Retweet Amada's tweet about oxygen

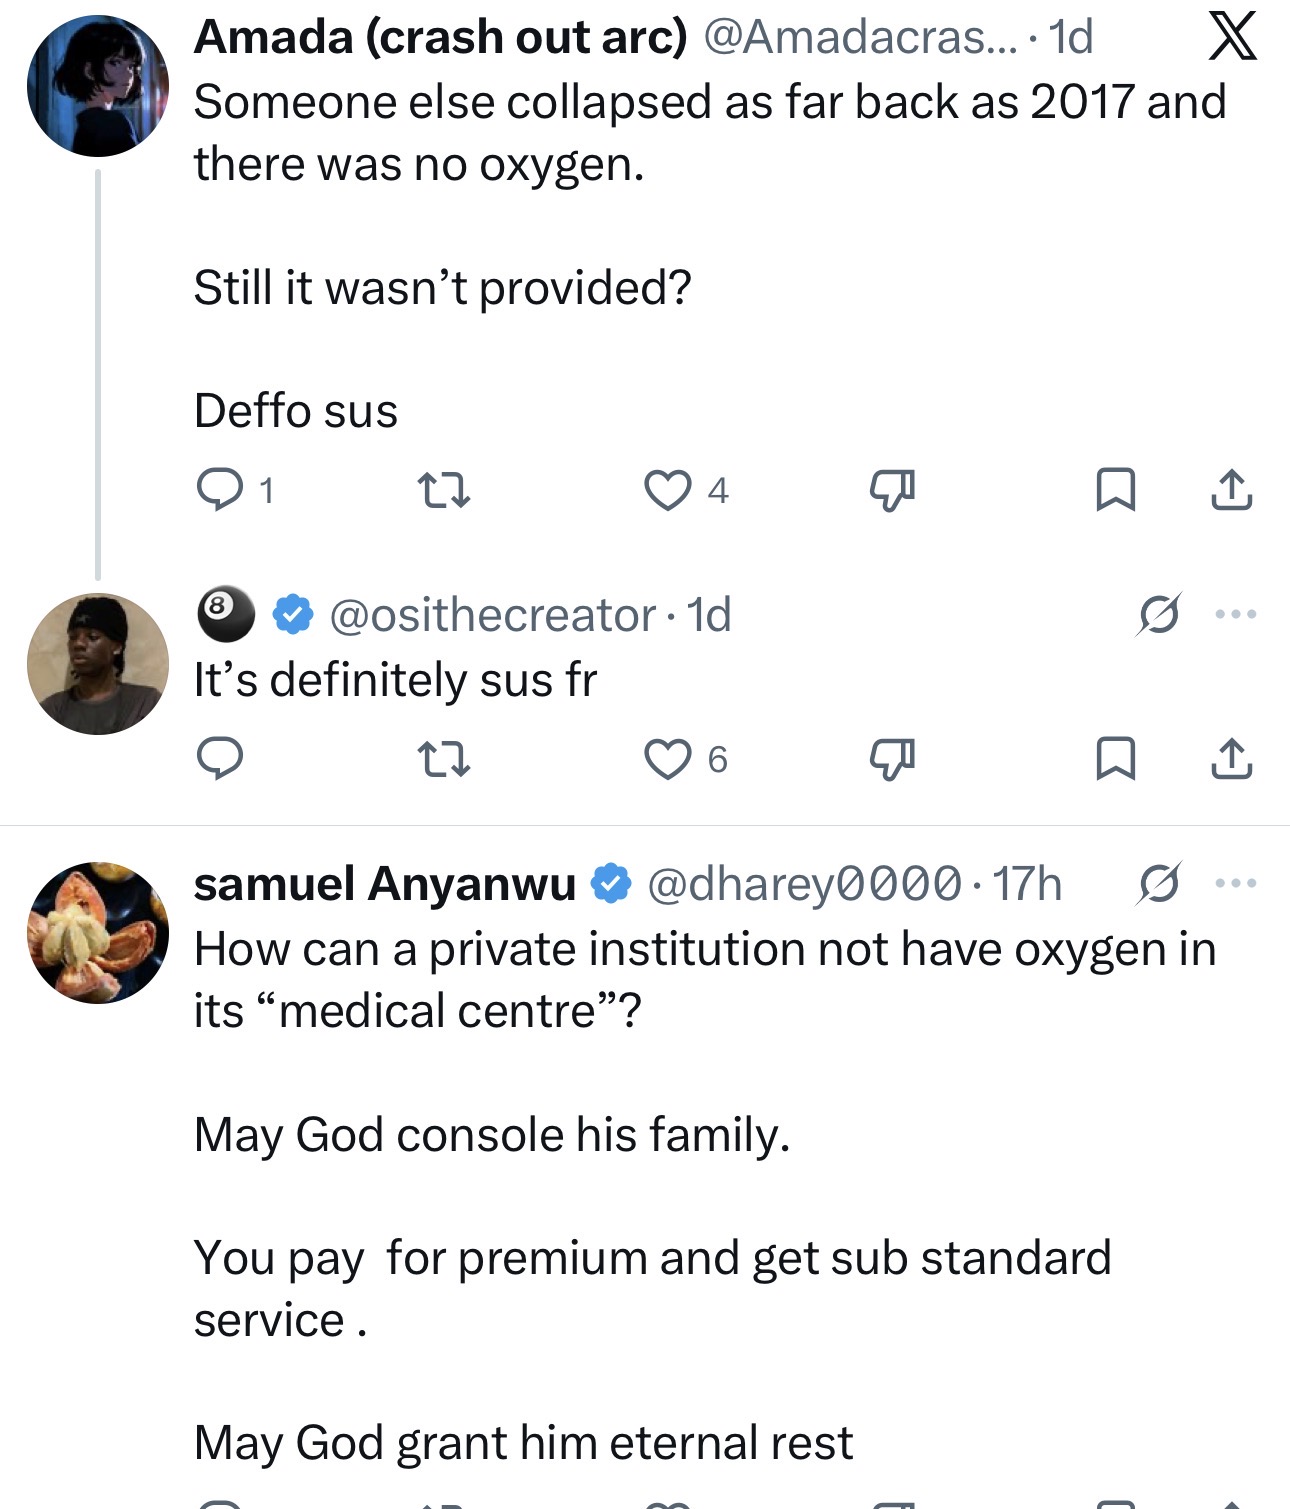443,490
